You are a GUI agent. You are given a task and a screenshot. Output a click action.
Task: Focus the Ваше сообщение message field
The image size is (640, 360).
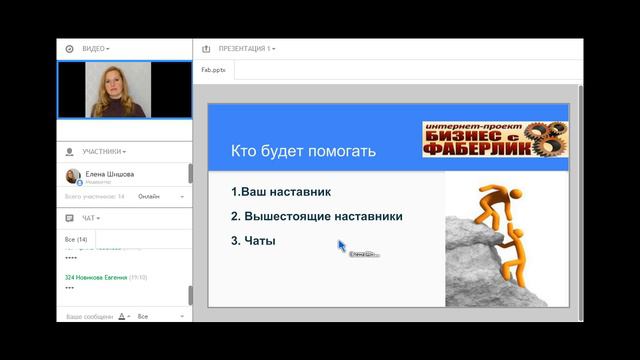tap(89, 316)
